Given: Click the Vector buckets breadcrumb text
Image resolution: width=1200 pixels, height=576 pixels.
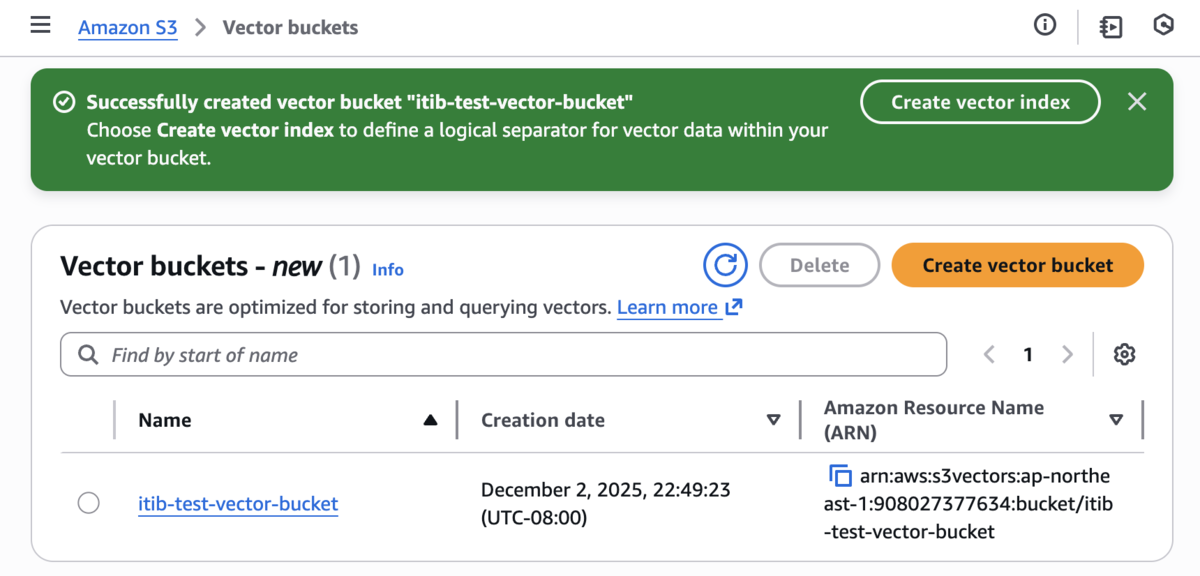Looking at the screenshot, I should 290,27.
